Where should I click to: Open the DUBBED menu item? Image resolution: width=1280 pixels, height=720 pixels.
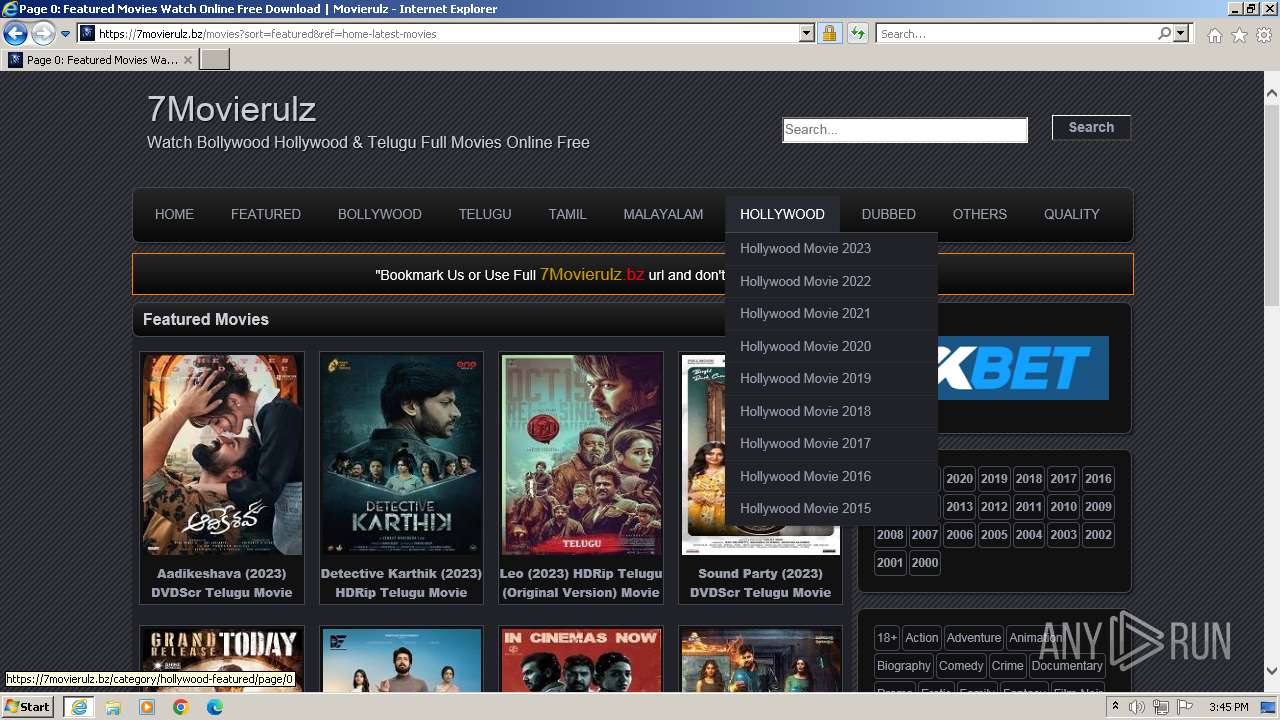[x=889, y=214]
